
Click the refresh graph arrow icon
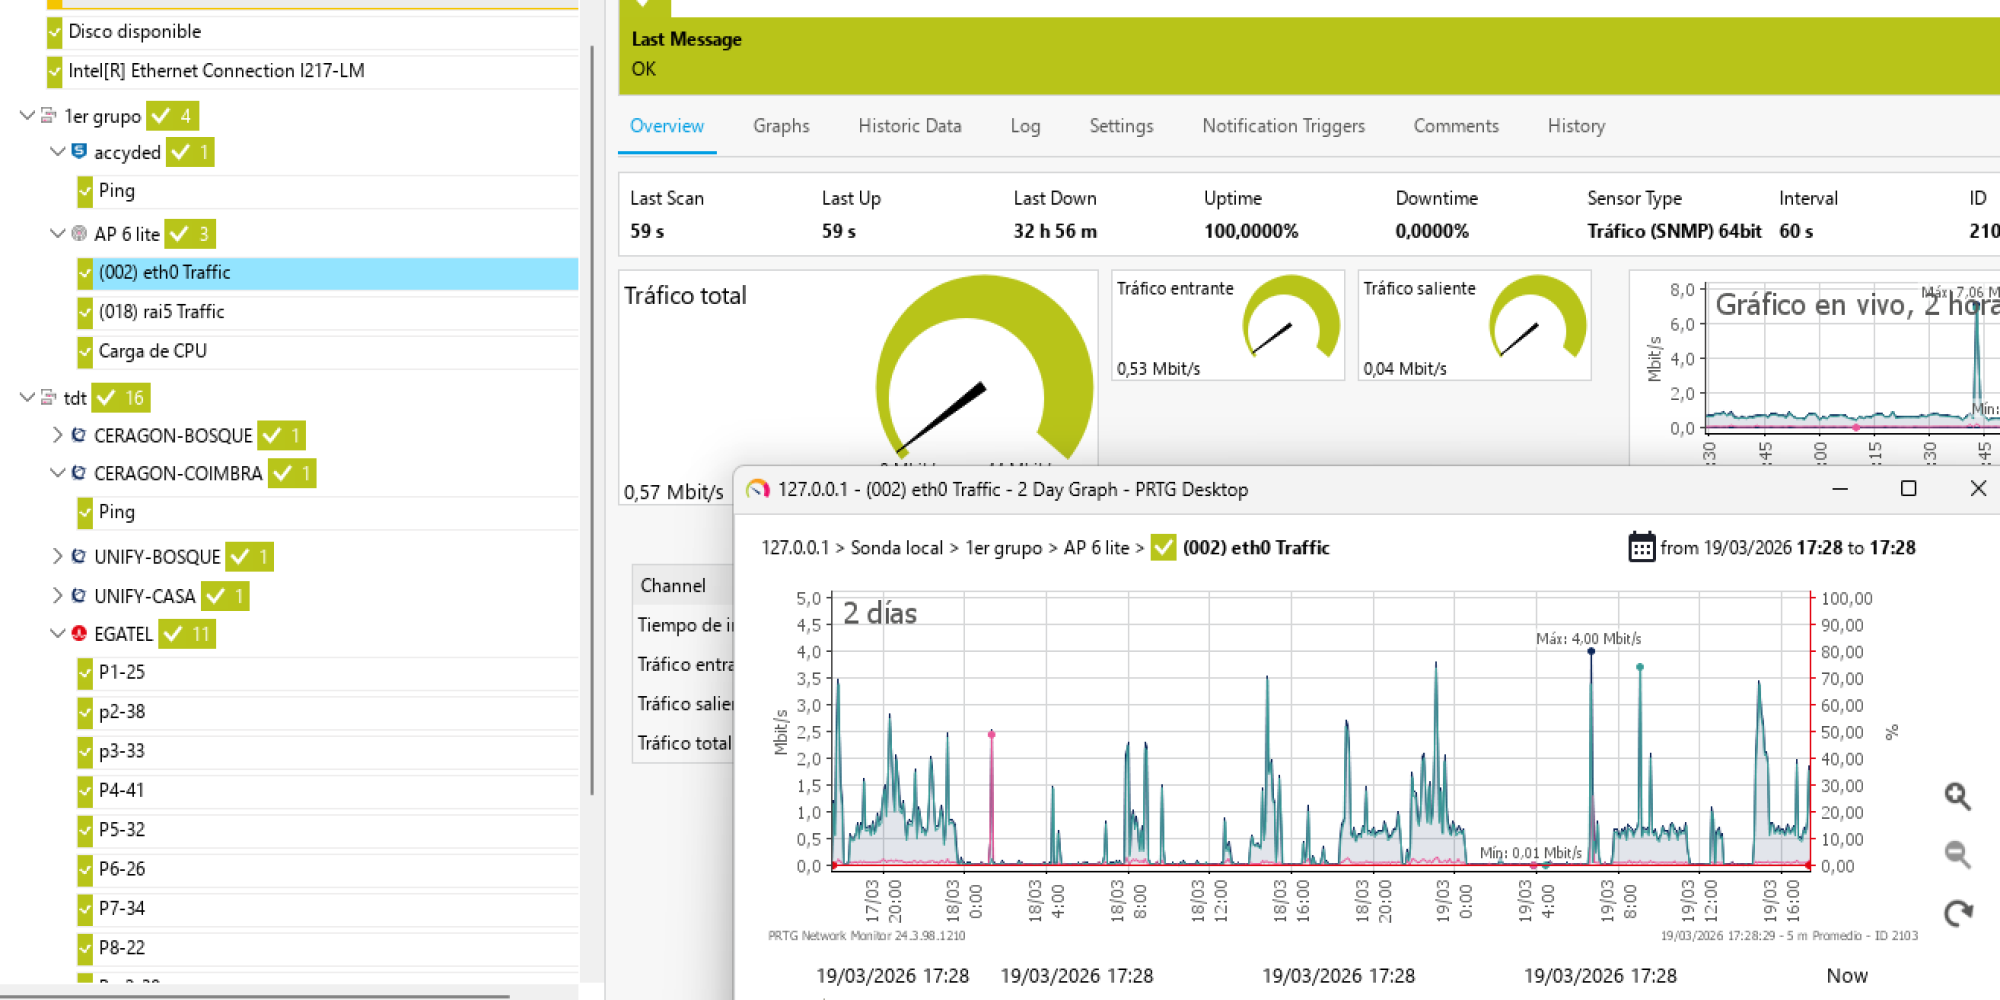click(x=1957, y=912)
